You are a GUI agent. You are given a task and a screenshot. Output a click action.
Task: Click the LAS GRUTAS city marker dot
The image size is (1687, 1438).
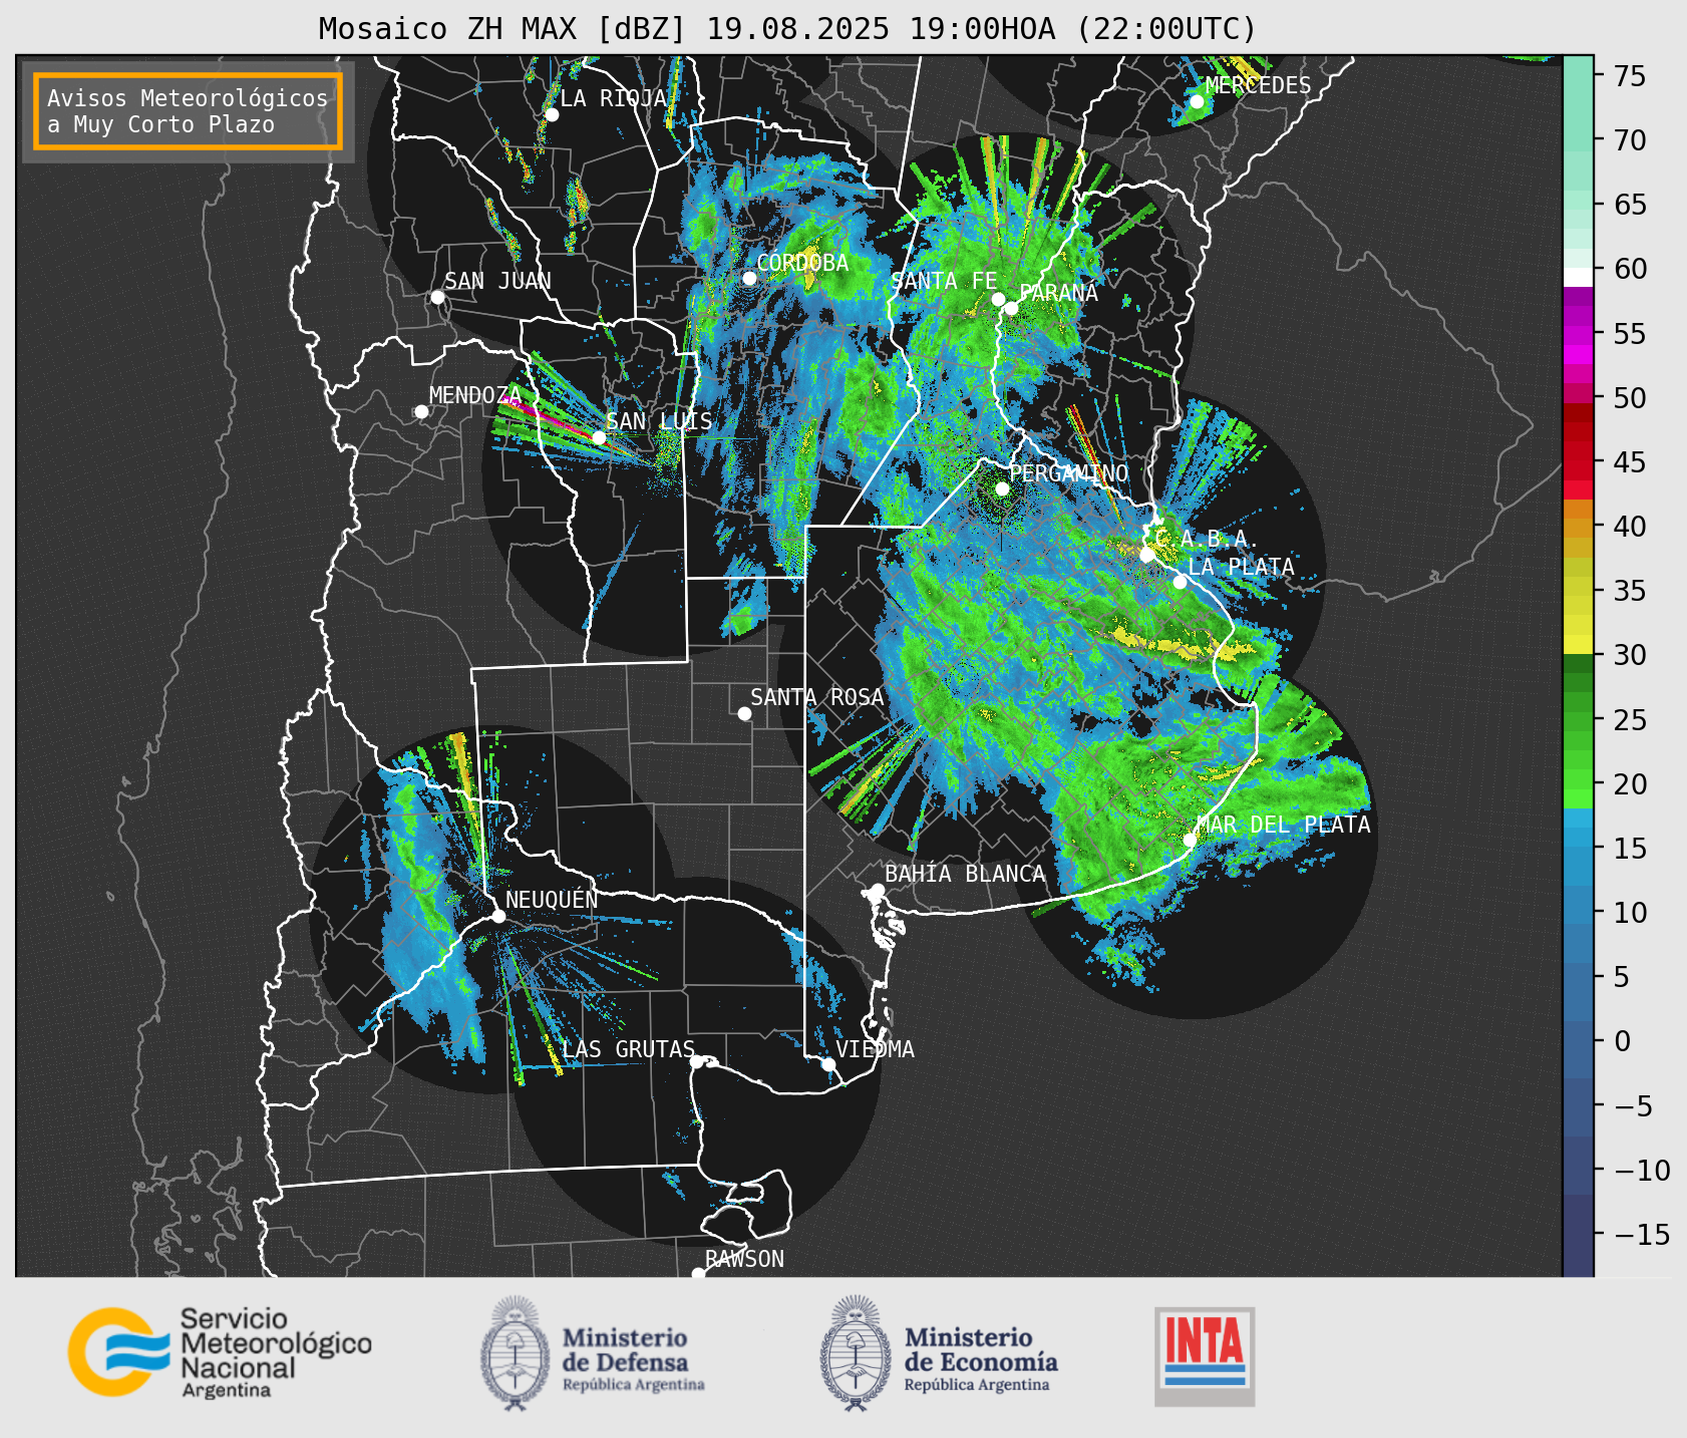point(697,1062)
